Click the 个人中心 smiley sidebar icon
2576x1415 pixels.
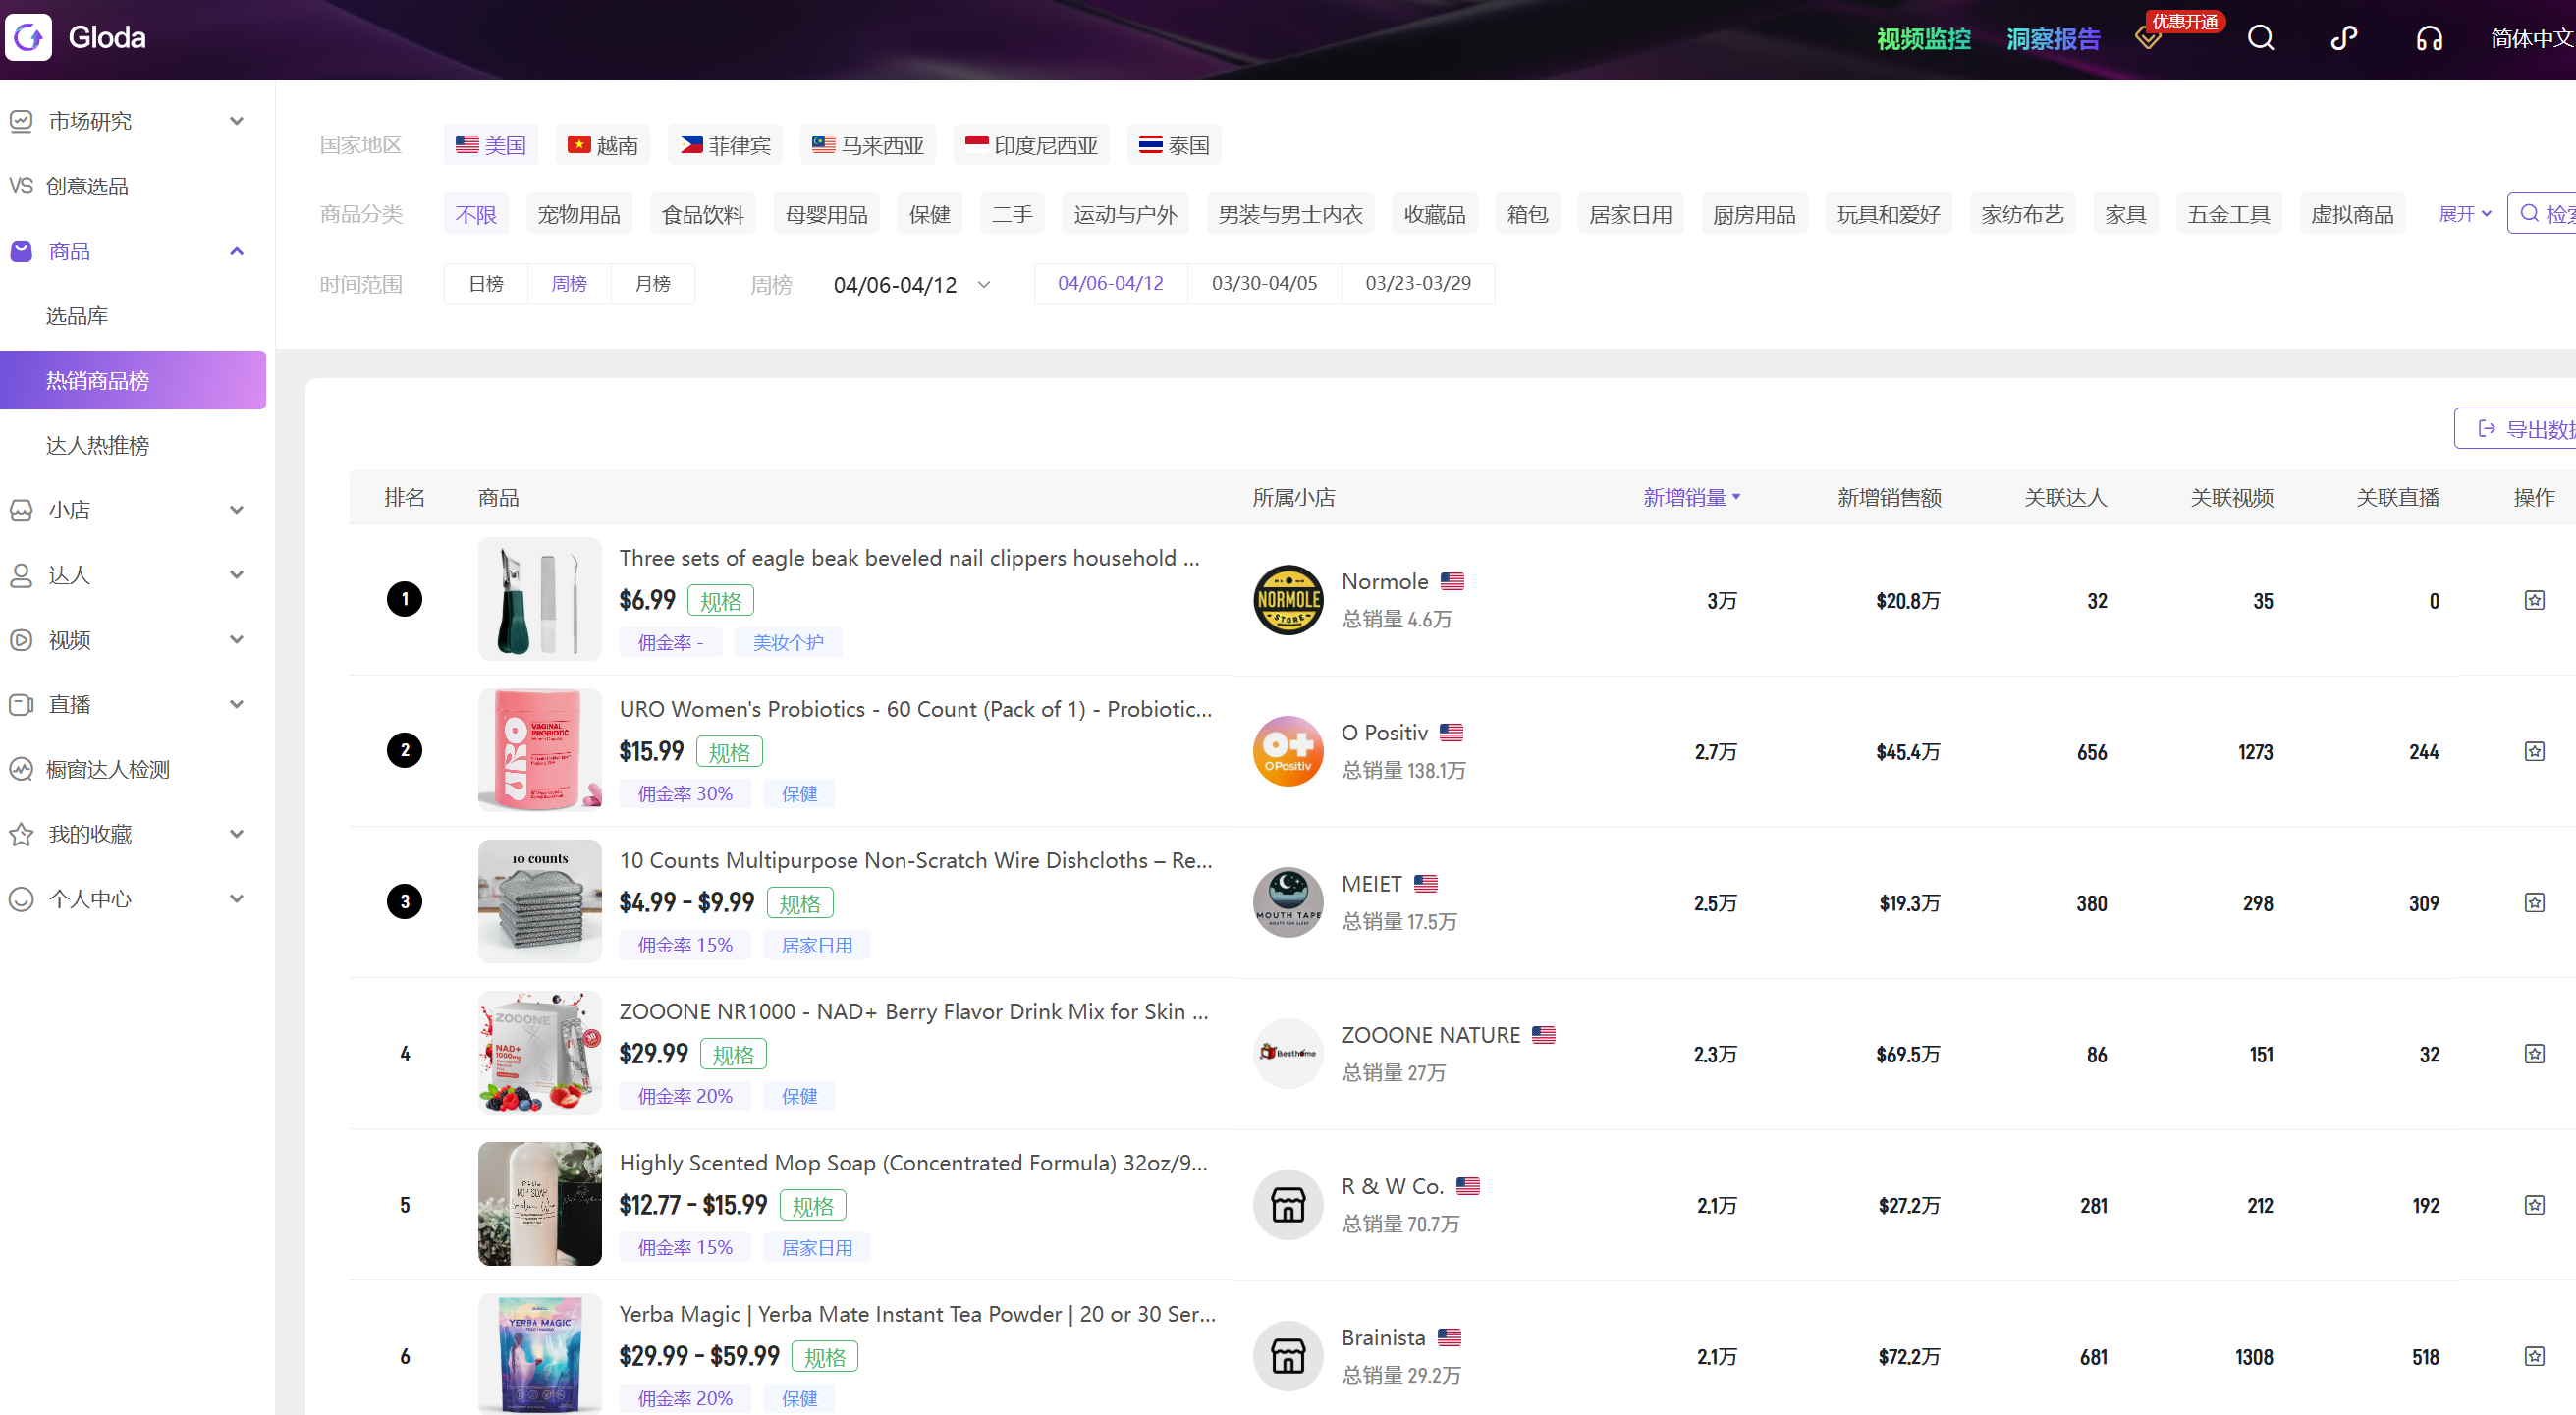coord(21,899)
